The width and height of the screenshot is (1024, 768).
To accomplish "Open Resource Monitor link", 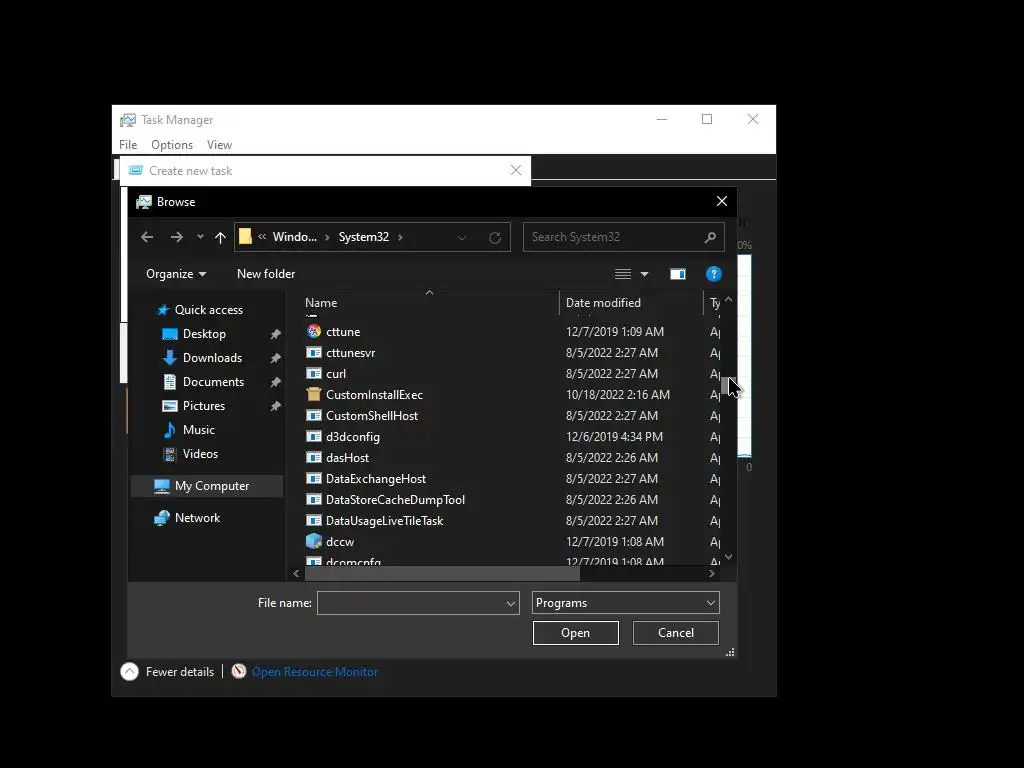I will (315, 671).
